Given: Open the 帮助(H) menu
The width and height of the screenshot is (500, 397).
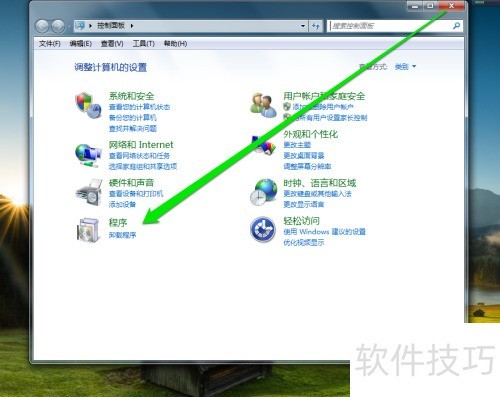Looking at the screenshot, I should [175, 44].
